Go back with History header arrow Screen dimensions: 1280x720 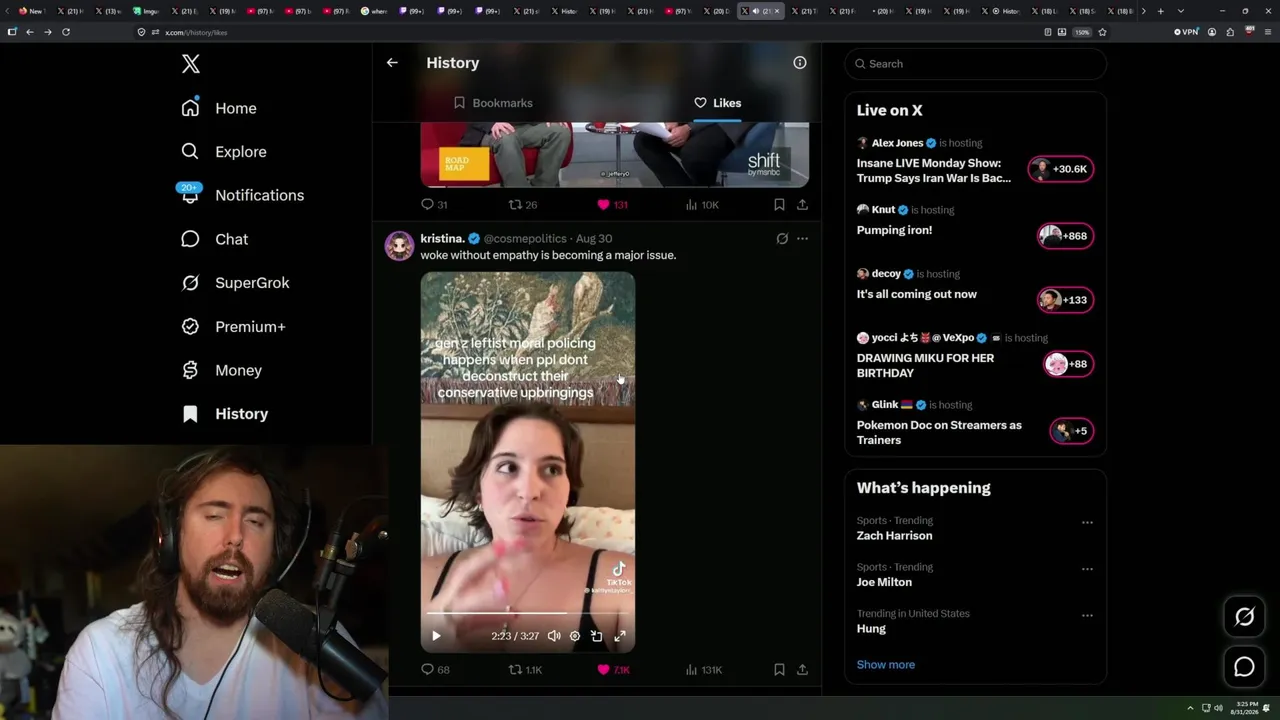[x=392, y=63]
